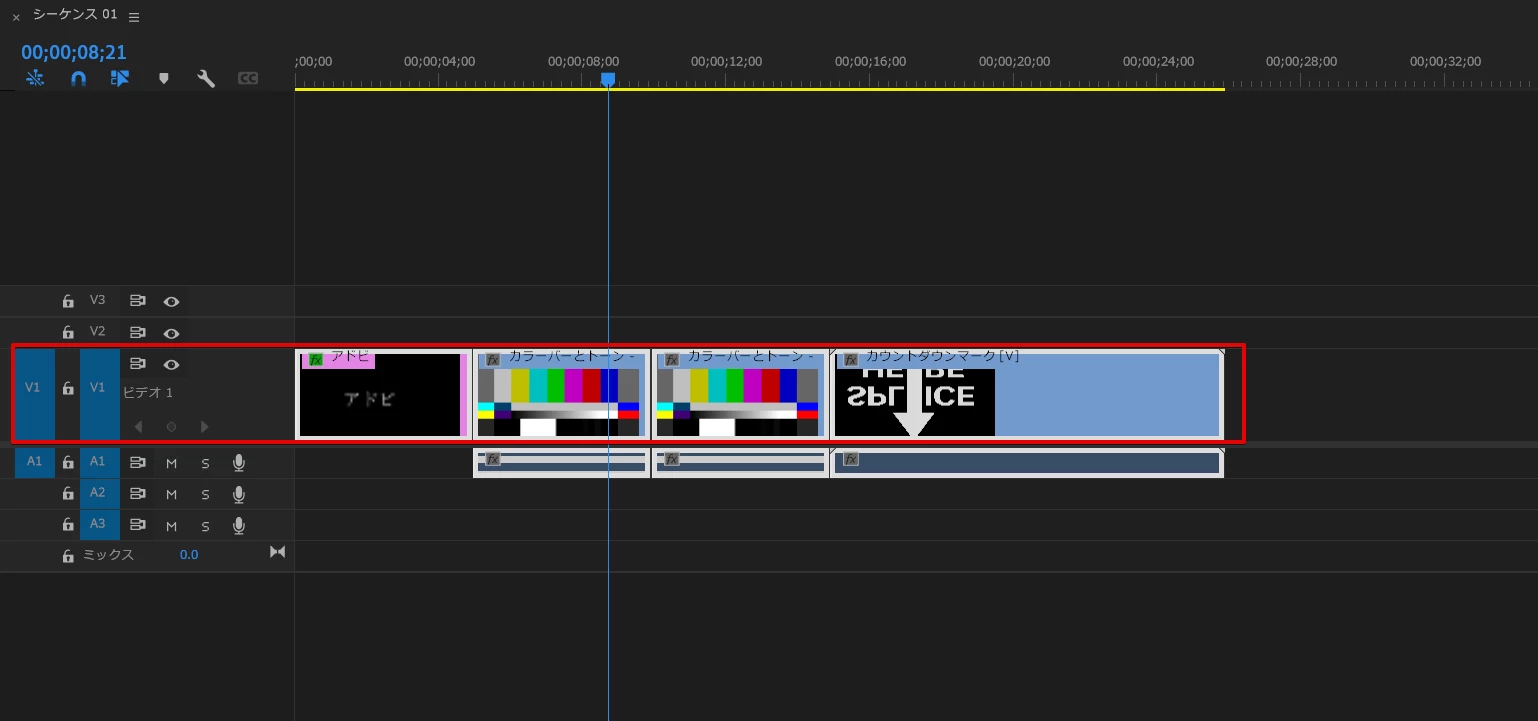The image size is (1538, 721).
Task: Toggle the V1 source patch button
Action: point(34,394)
